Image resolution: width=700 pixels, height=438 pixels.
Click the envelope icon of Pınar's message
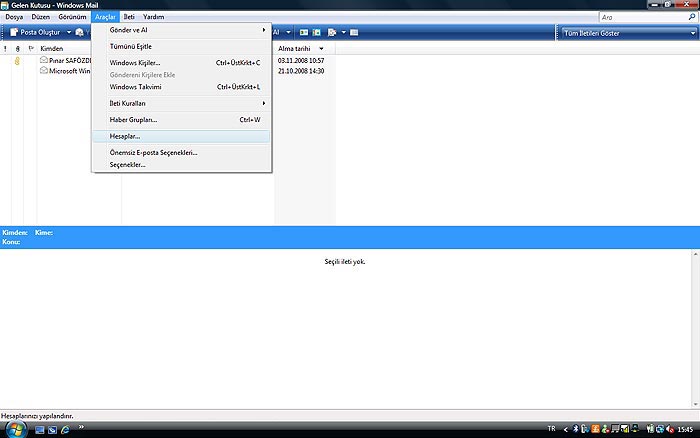44,60
